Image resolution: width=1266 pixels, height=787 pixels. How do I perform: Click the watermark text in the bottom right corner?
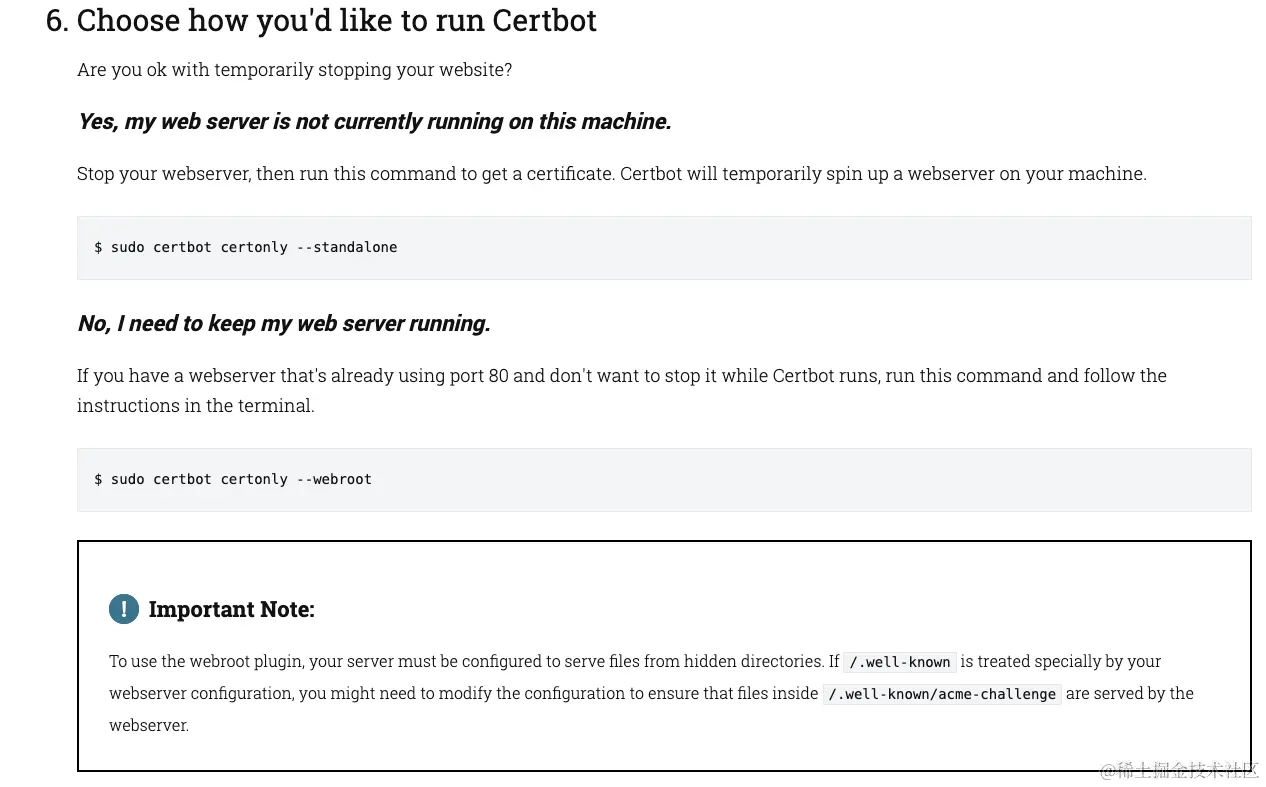coord(1179,770)
